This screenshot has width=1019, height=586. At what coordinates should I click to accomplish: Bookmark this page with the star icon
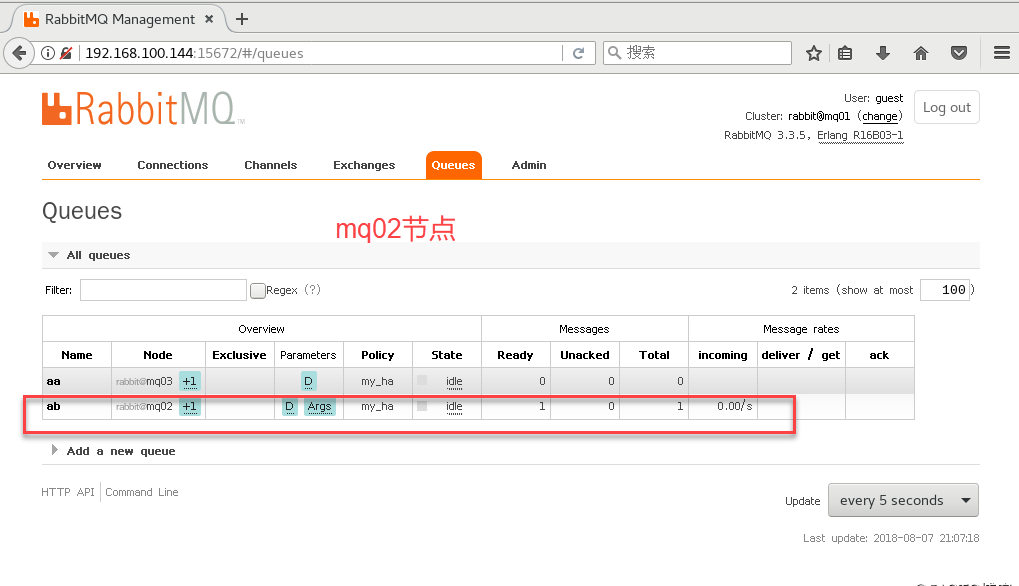coord(814,53)
